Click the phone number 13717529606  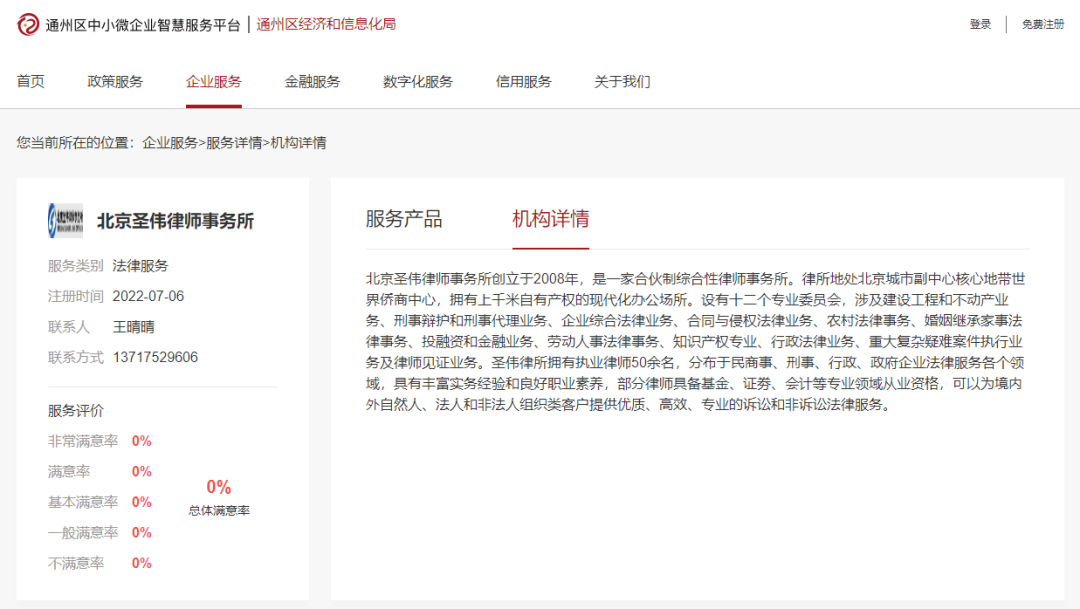155,357
